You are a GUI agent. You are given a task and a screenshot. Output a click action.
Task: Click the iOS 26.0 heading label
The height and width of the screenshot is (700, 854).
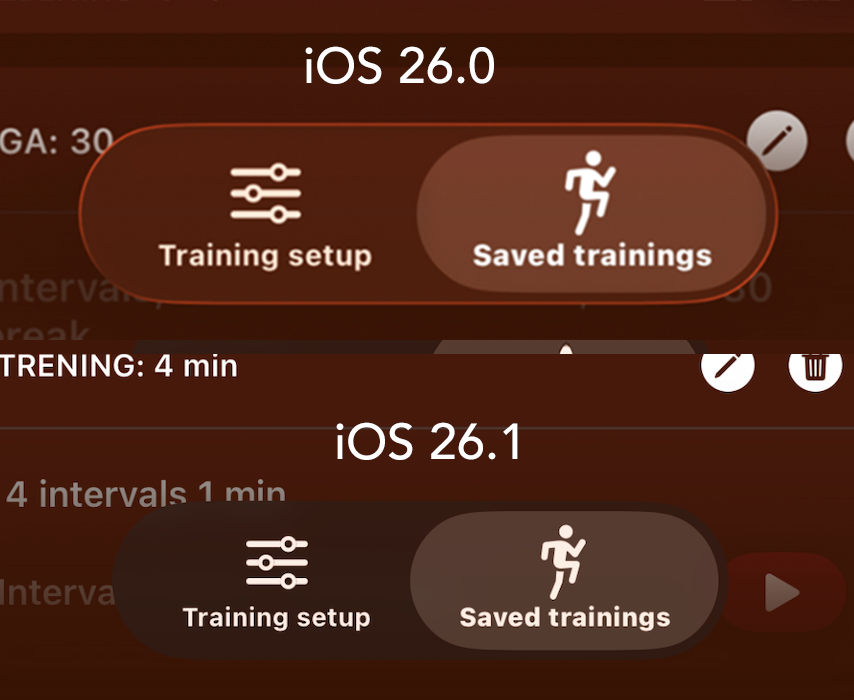pyautogui.click(x=399, y=65)
